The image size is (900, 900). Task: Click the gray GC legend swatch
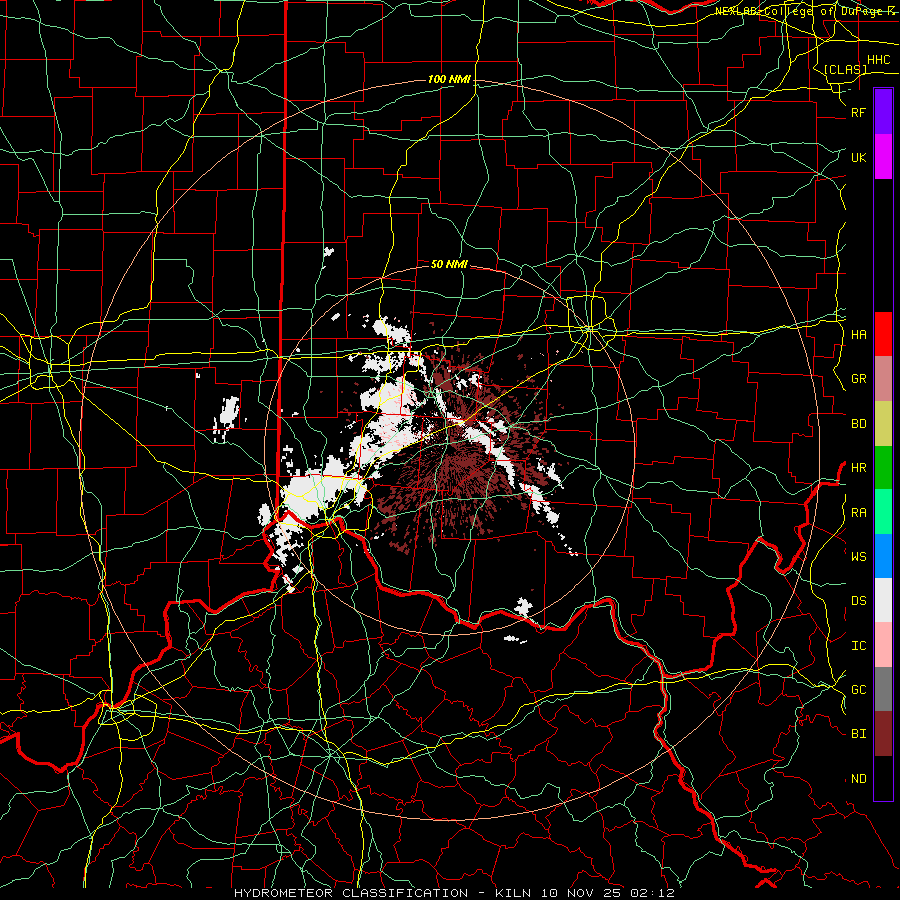coord(883,689)
